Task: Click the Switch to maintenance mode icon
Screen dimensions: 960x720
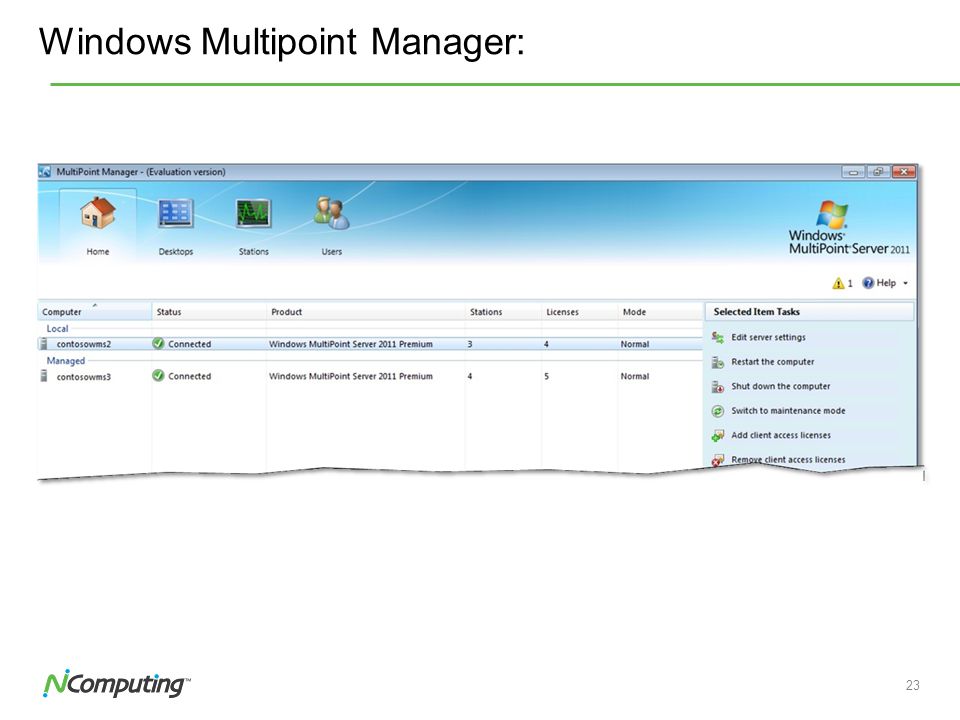Action: (718, 411)
